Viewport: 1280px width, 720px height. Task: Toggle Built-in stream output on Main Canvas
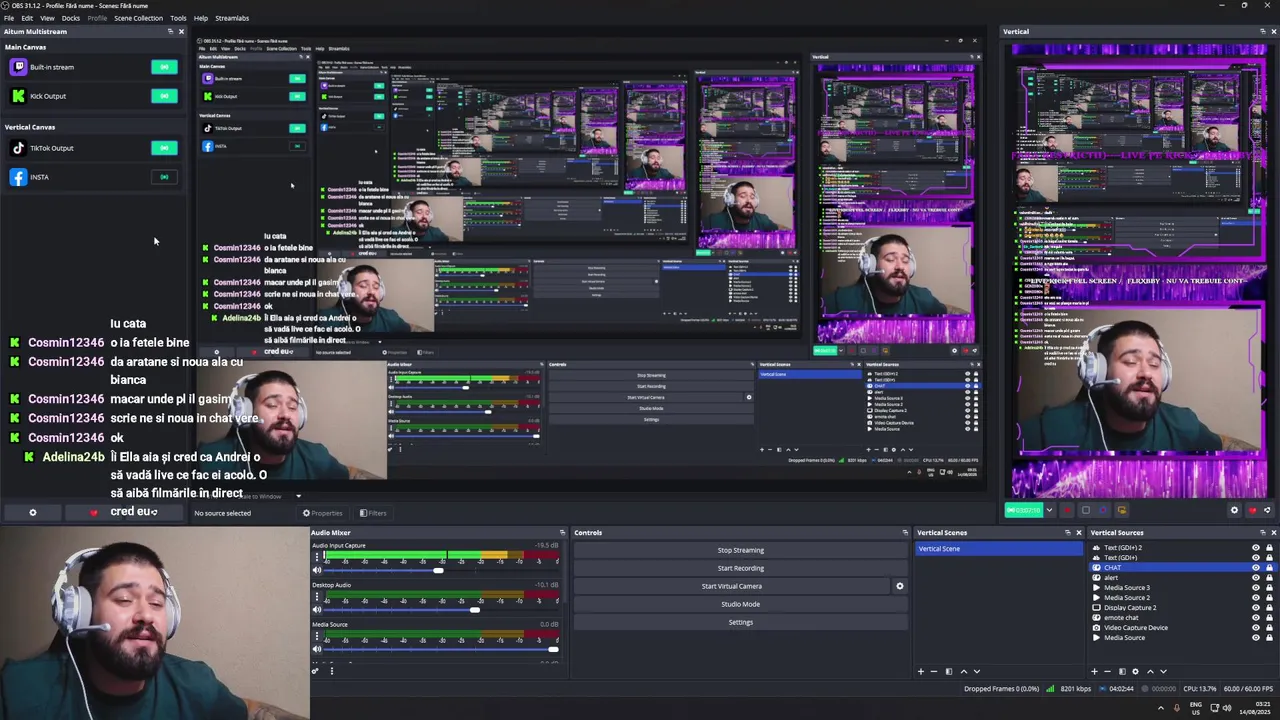point(164,67)
